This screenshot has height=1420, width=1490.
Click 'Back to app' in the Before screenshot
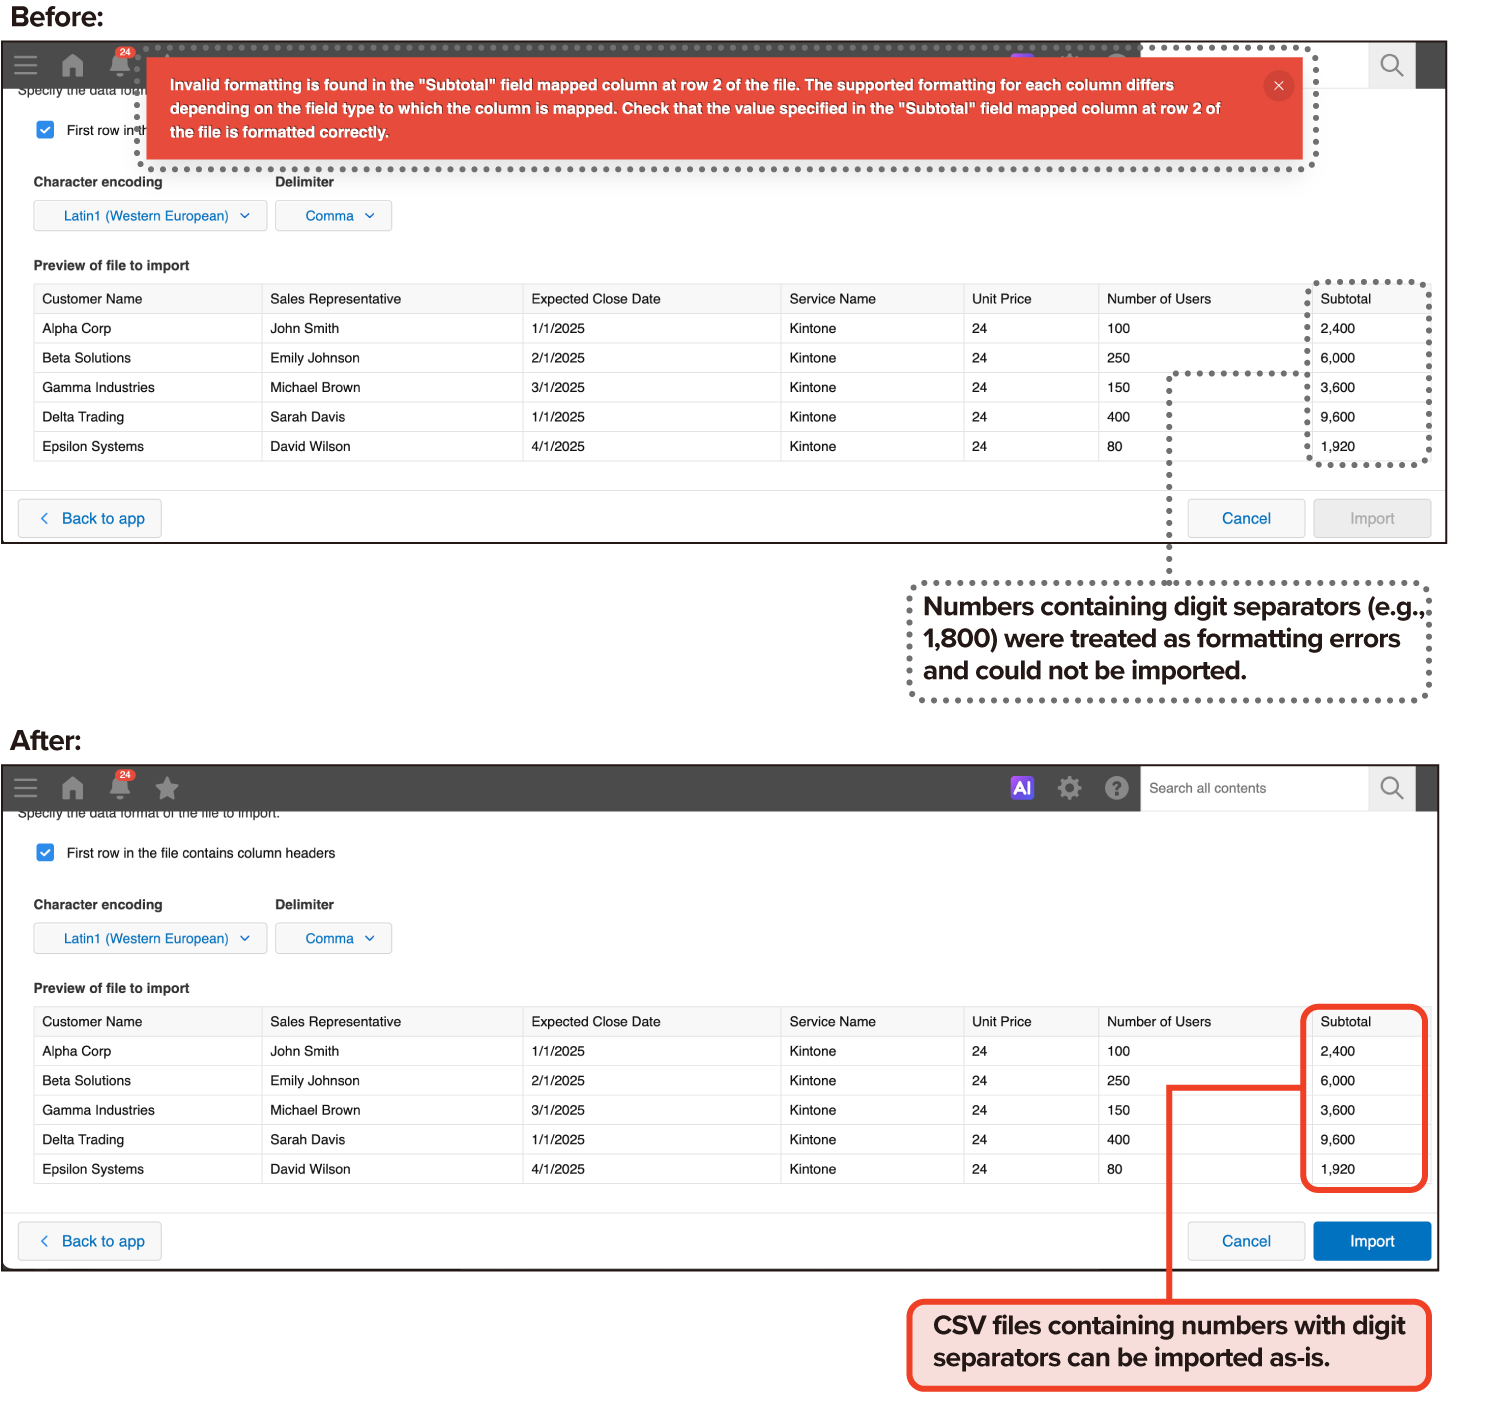point(90,519)
